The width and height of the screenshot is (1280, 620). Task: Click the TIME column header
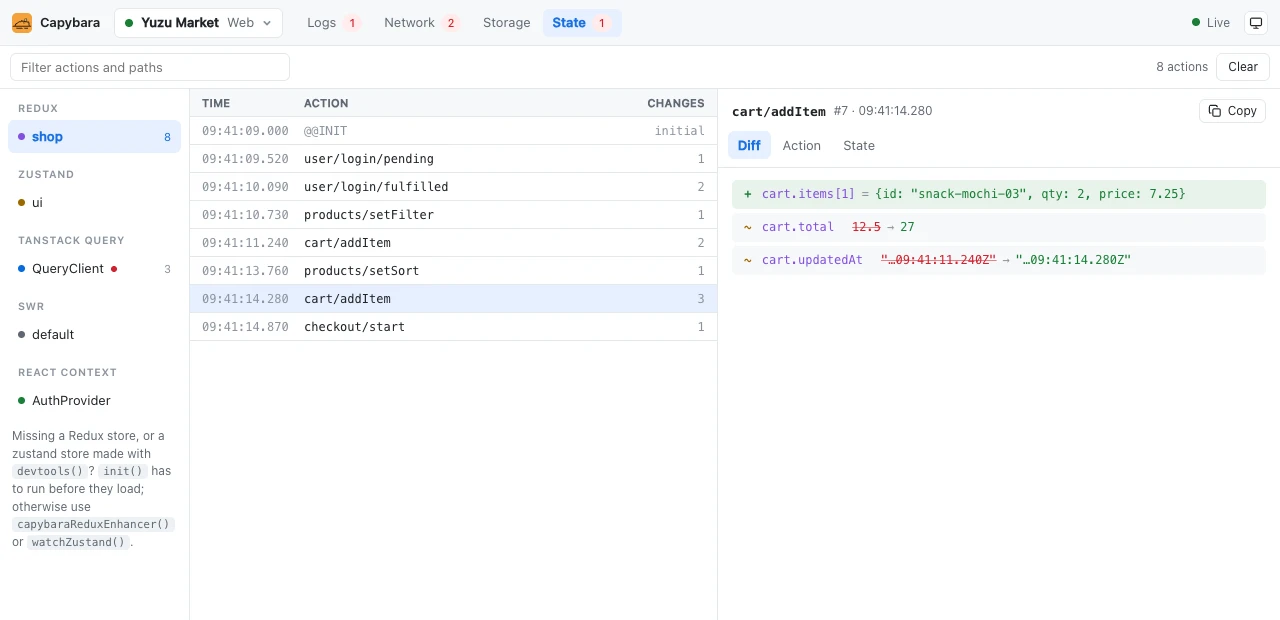point(216,103)
